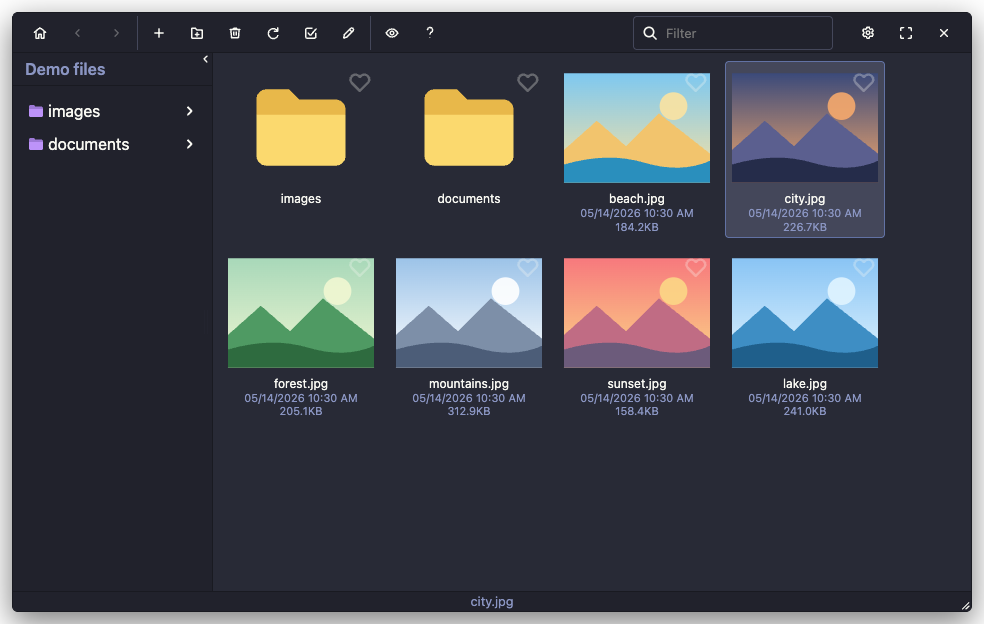
Task: Click the back navigation arrow
Action: [78, 33]
